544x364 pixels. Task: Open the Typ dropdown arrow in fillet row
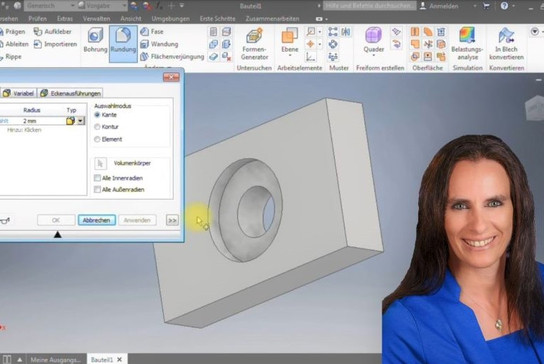80,121
